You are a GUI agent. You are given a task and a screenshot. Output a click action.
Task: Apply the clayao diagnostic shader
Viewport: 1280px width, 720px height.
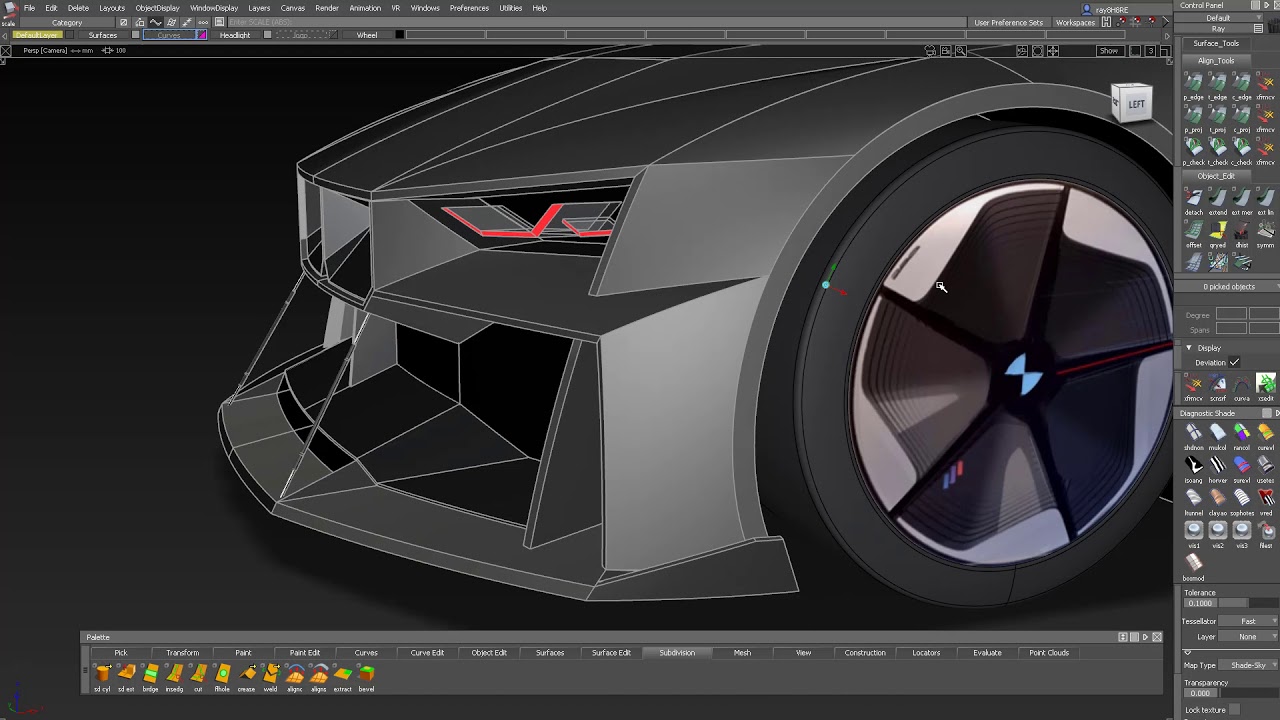point(1217,498)
